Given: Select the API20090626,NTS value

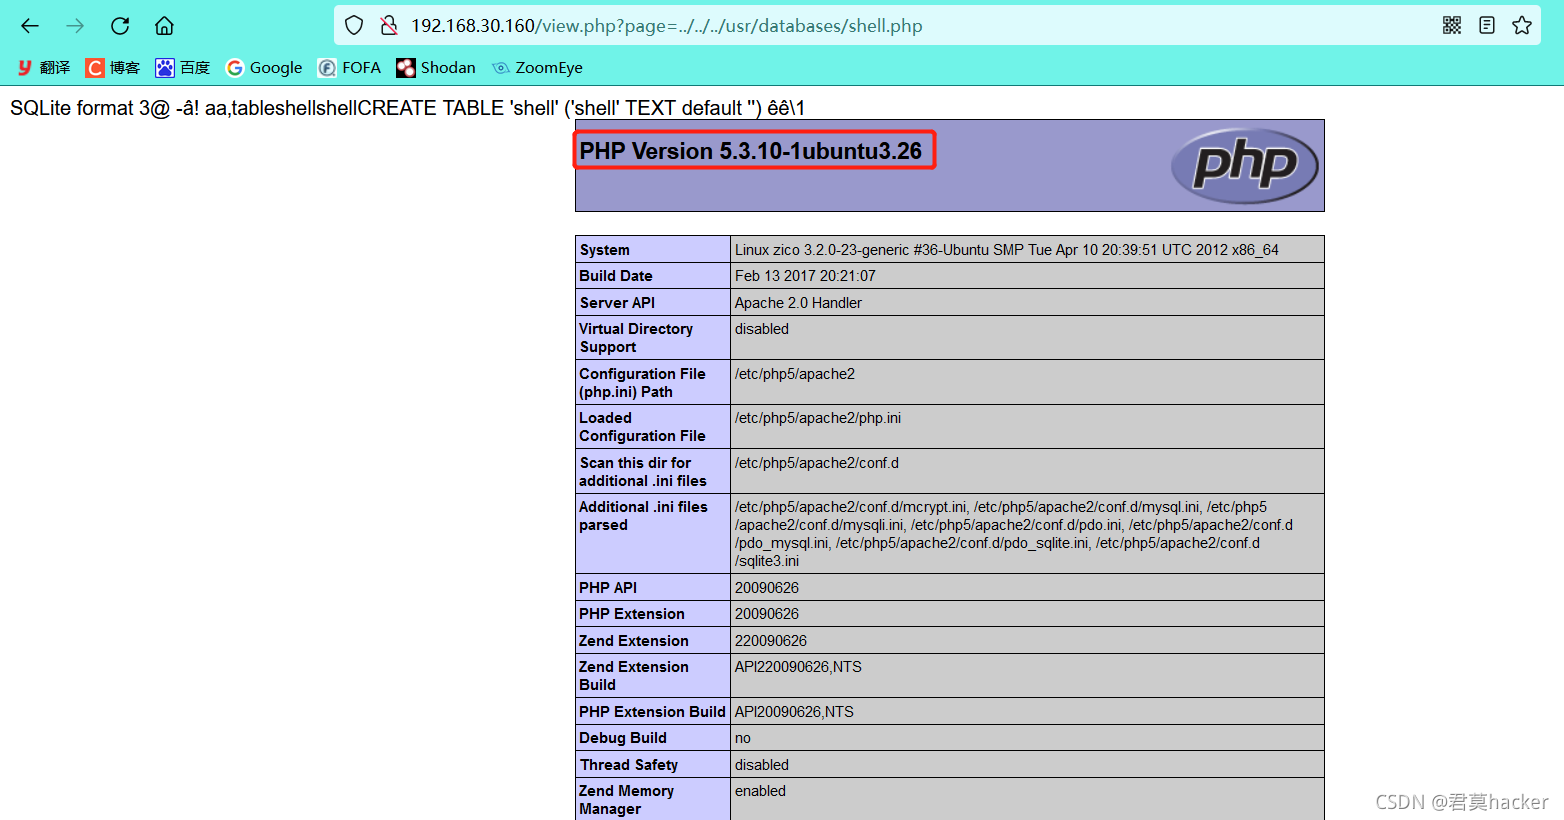Looking at the screenshot, I should [x=794, y=712].
